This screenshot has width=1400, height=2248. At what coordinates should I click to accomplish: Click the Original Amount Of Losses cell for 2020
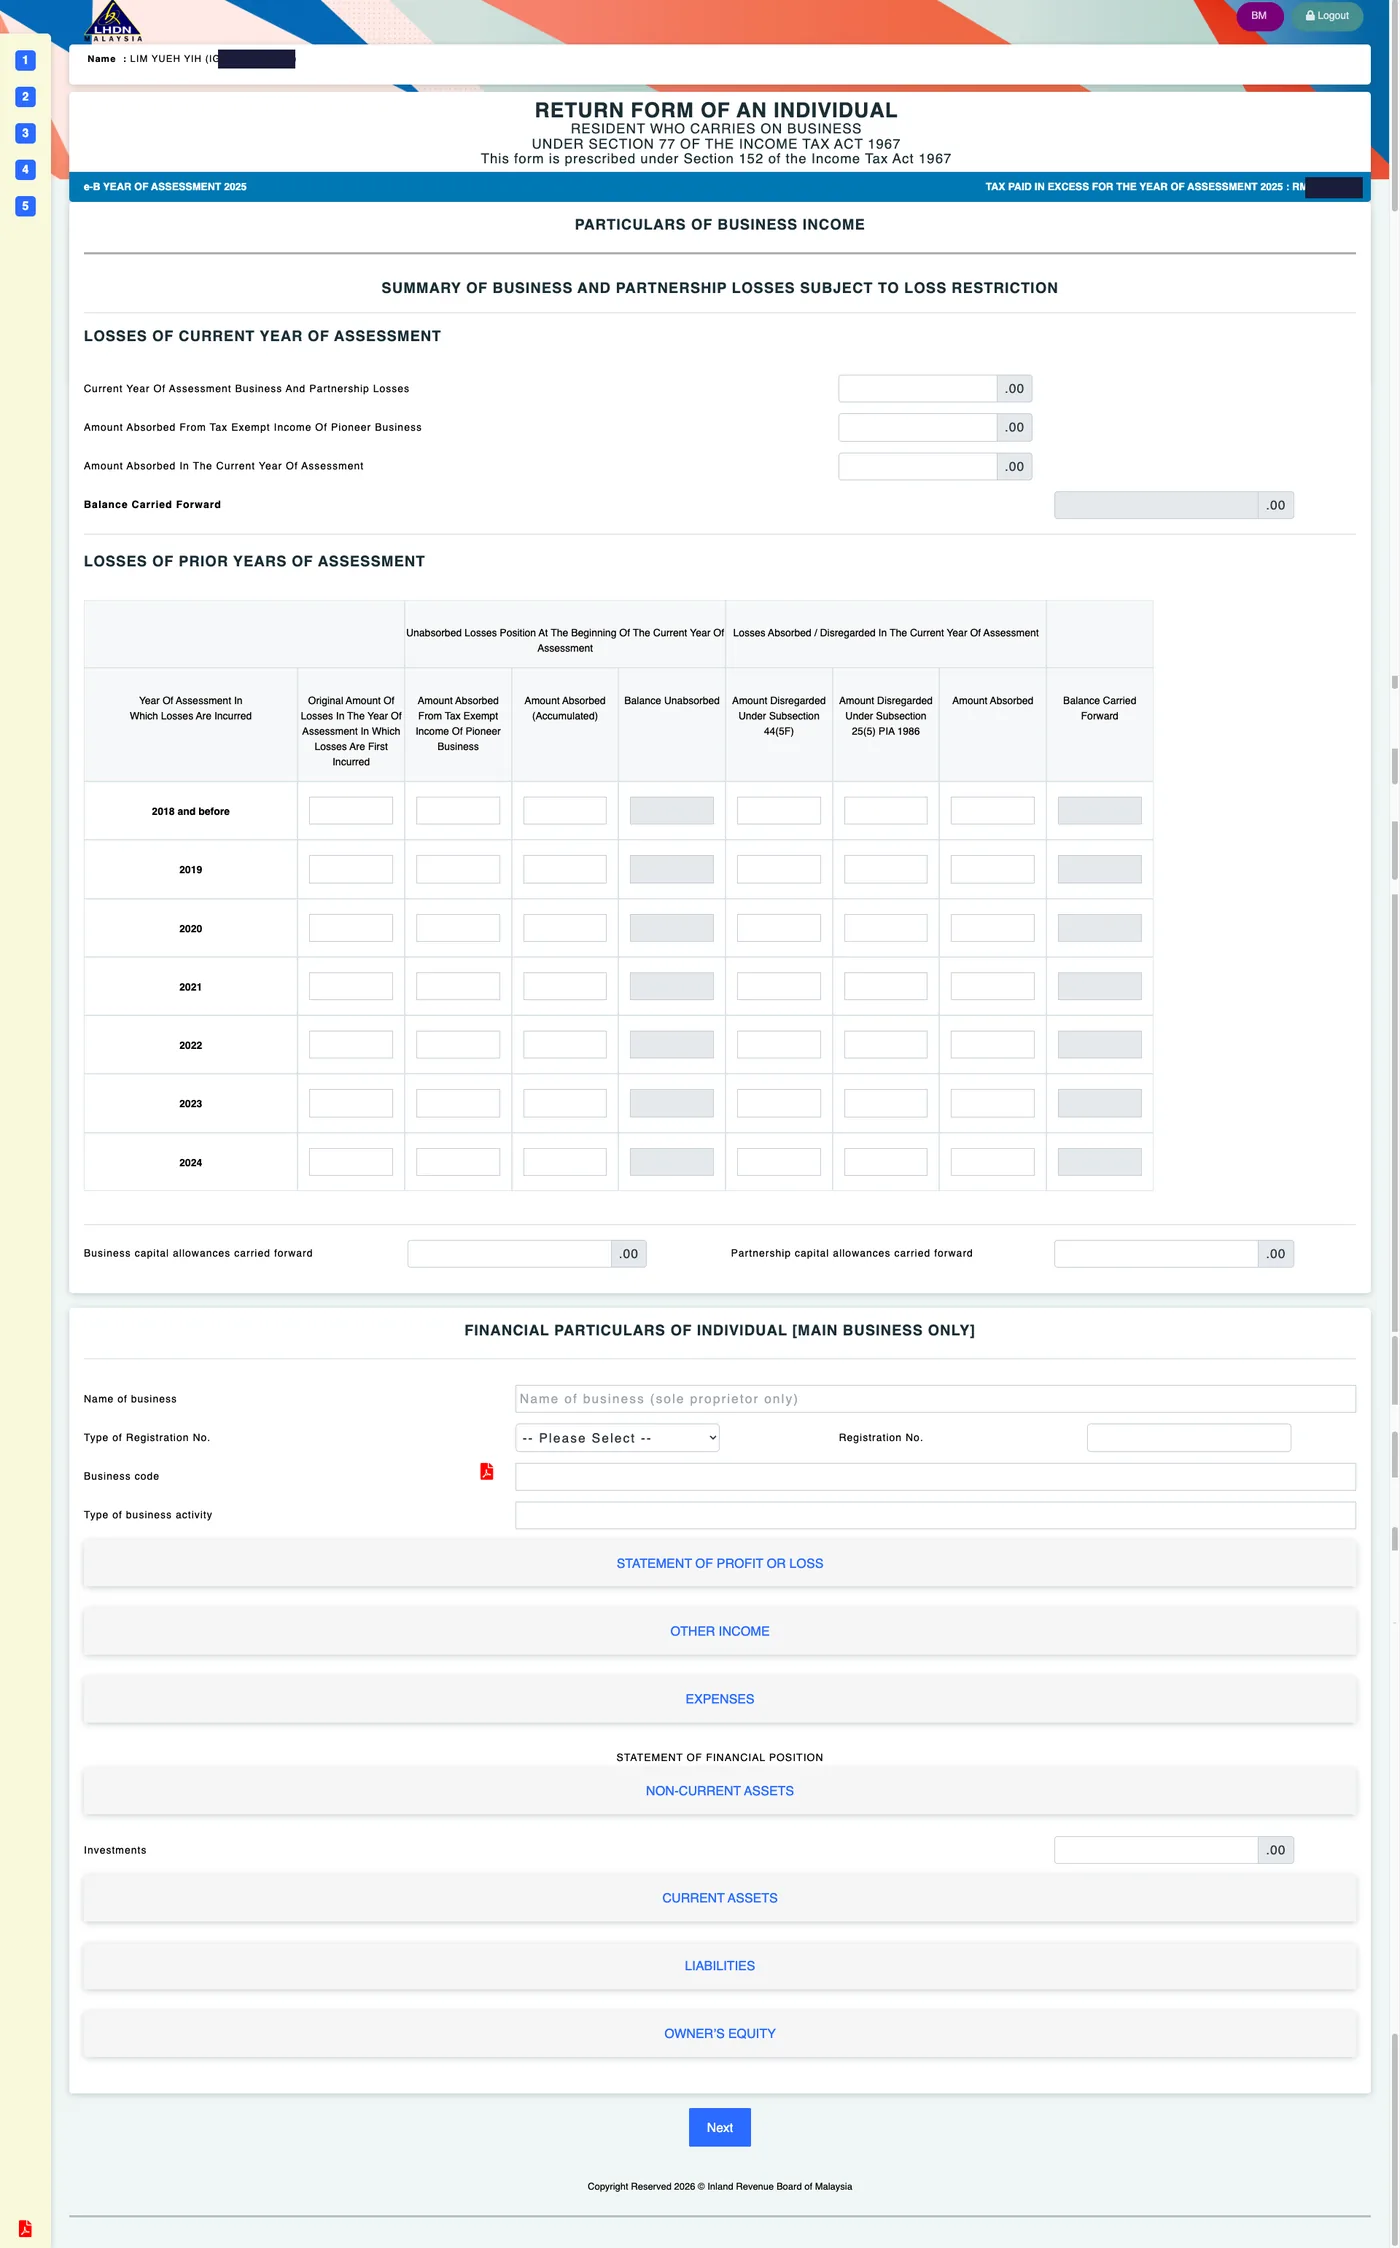(351, 928)
